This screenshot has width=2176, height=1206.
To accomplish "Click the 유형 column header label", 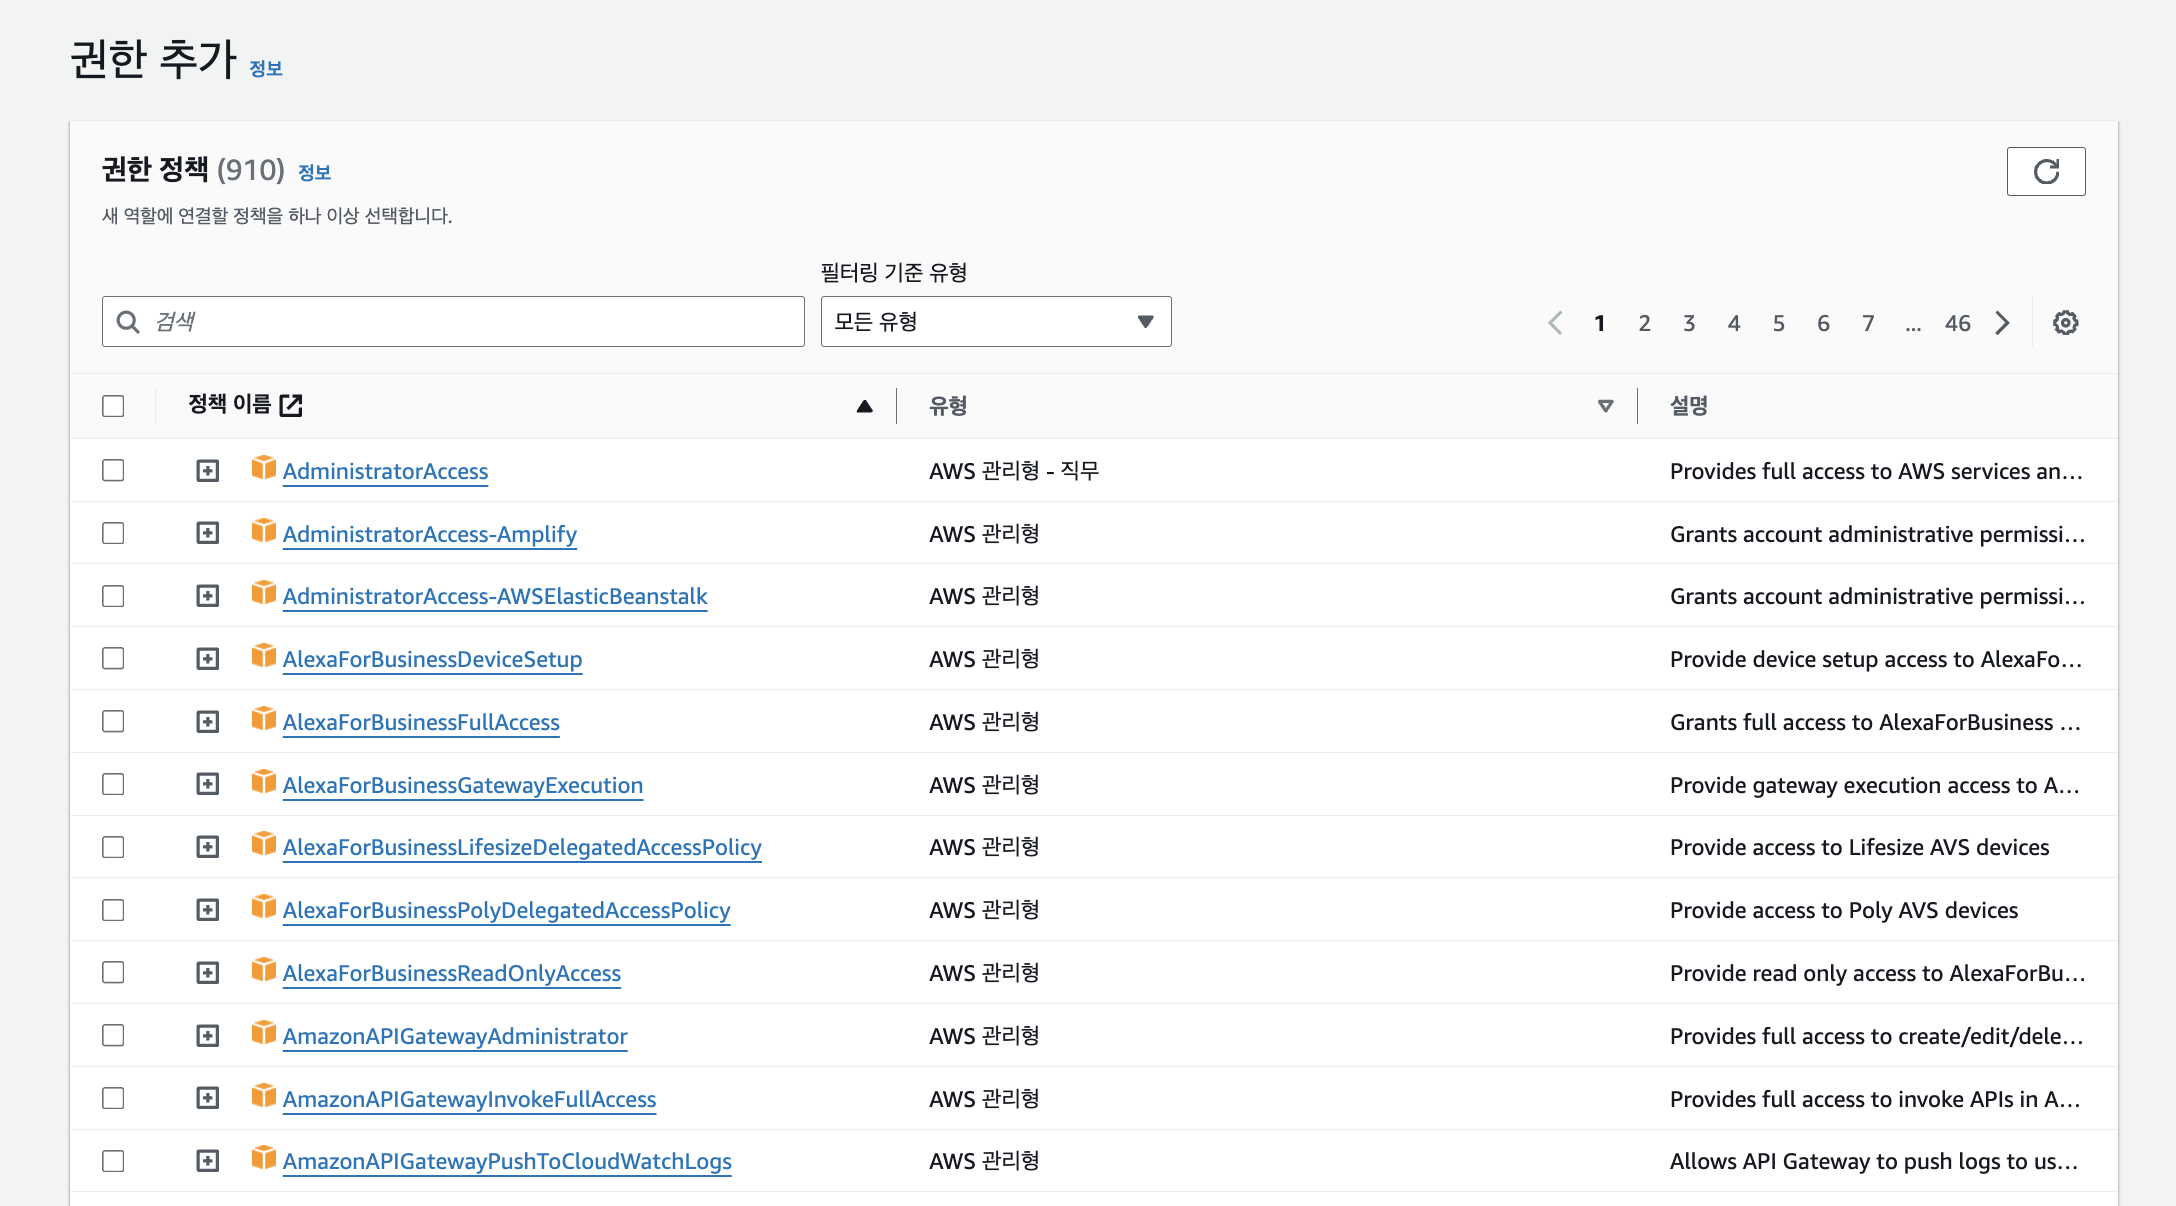I will 948,406.
